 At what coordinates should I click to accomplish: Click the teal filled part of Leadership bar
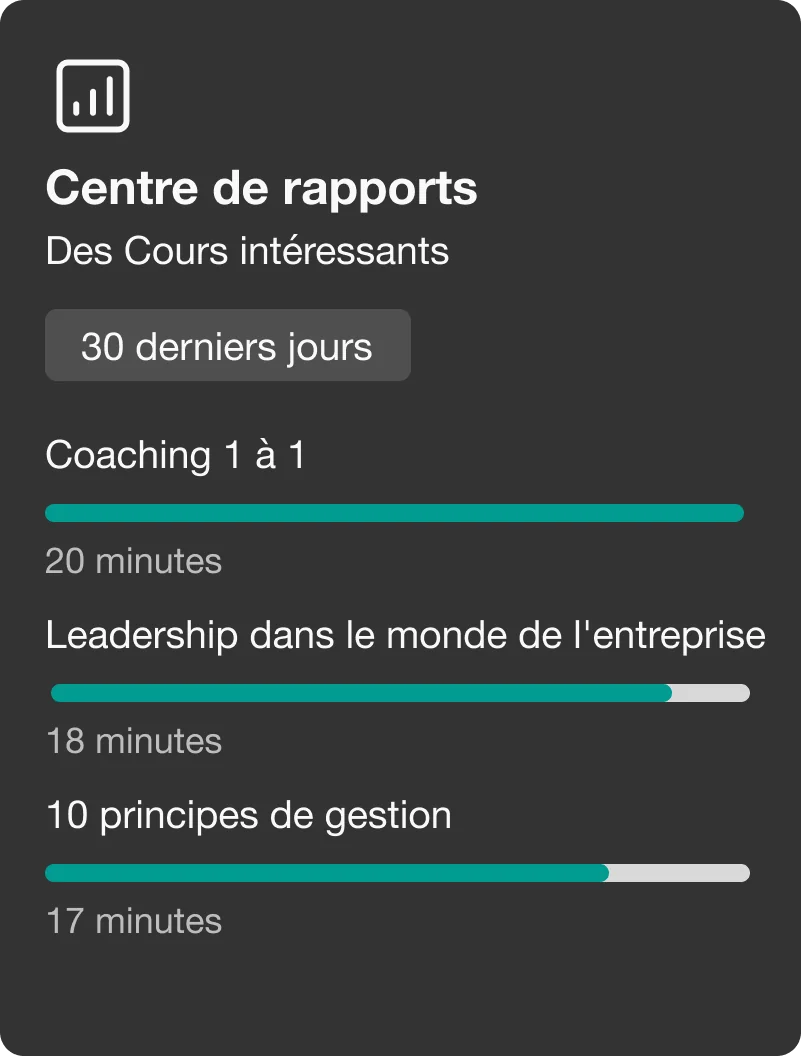tap(360, 693)
